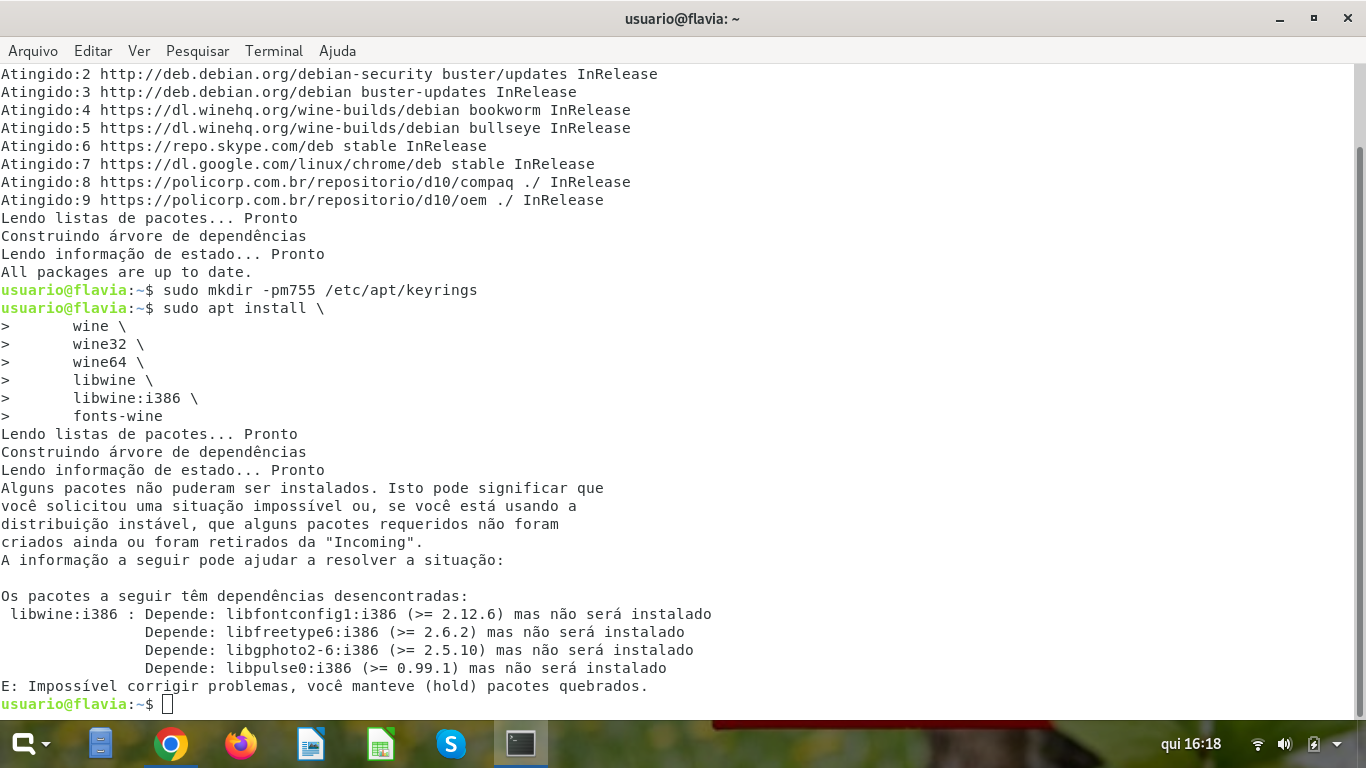Click the 'Alguns pacotes não puderam ser instalados' line
This screenshot has width=1366, height=768.
[302, 488]
